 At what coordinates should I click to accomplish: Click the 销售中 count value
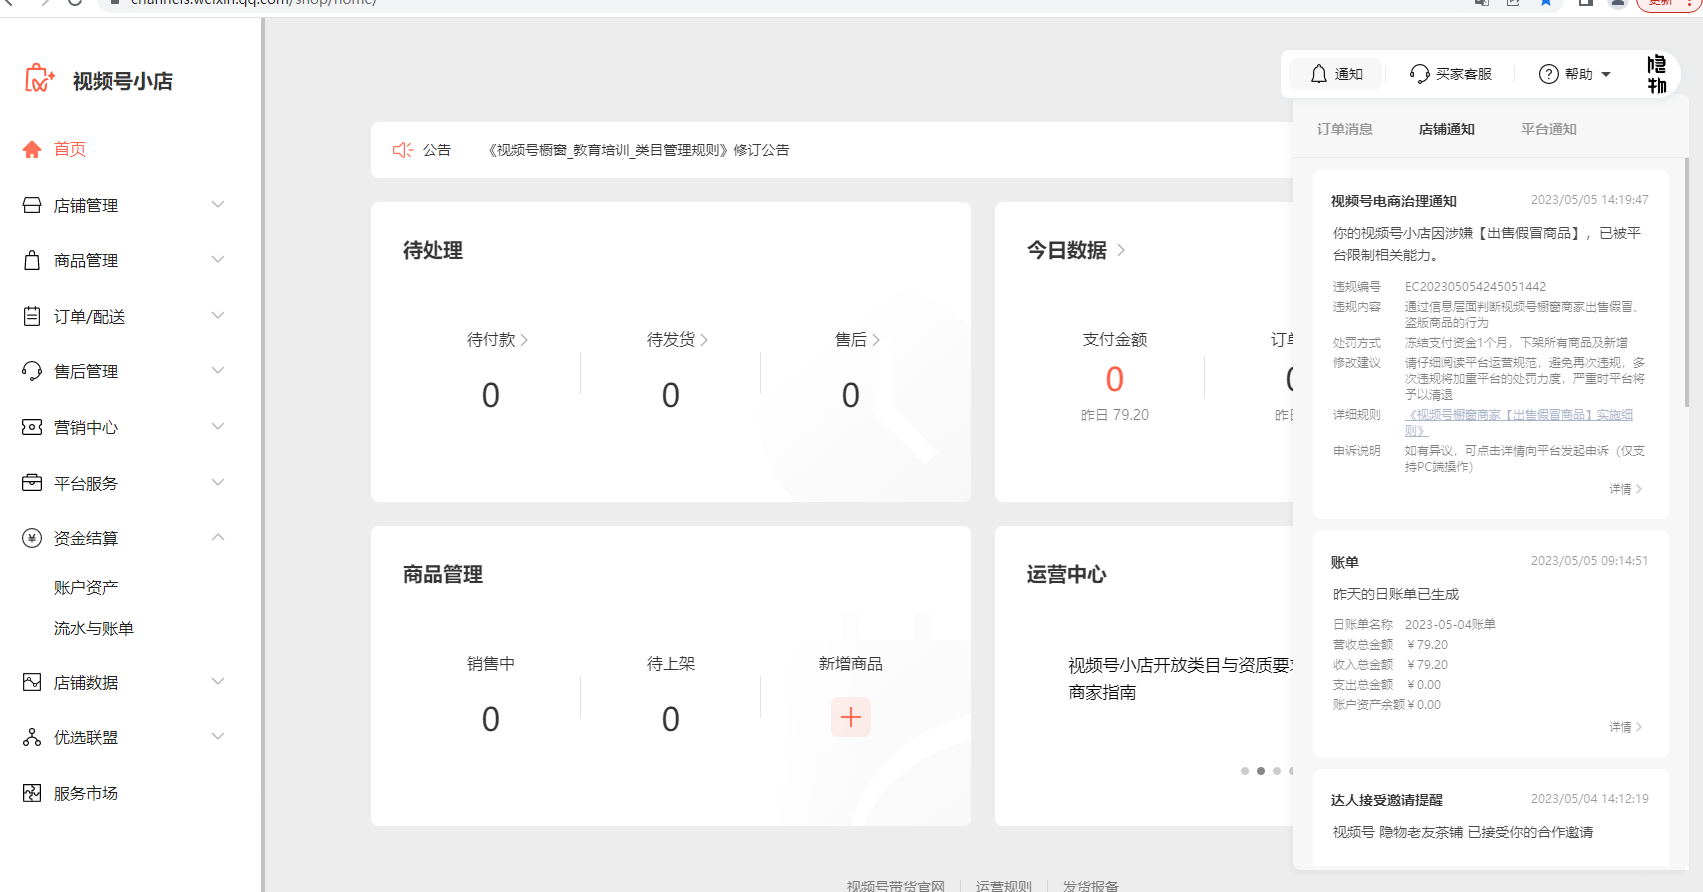pyautogui.click(x=491, y=719)
